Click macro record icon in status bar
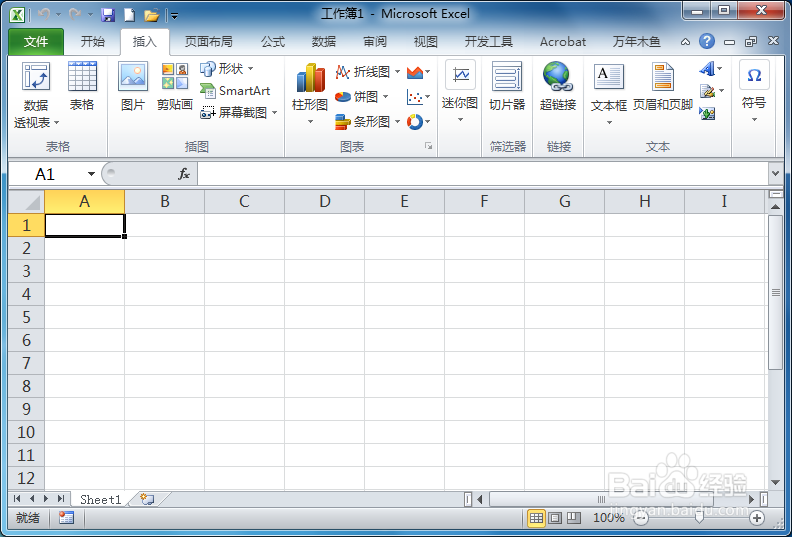Viewport: 792px width, 537px height. 66,517
